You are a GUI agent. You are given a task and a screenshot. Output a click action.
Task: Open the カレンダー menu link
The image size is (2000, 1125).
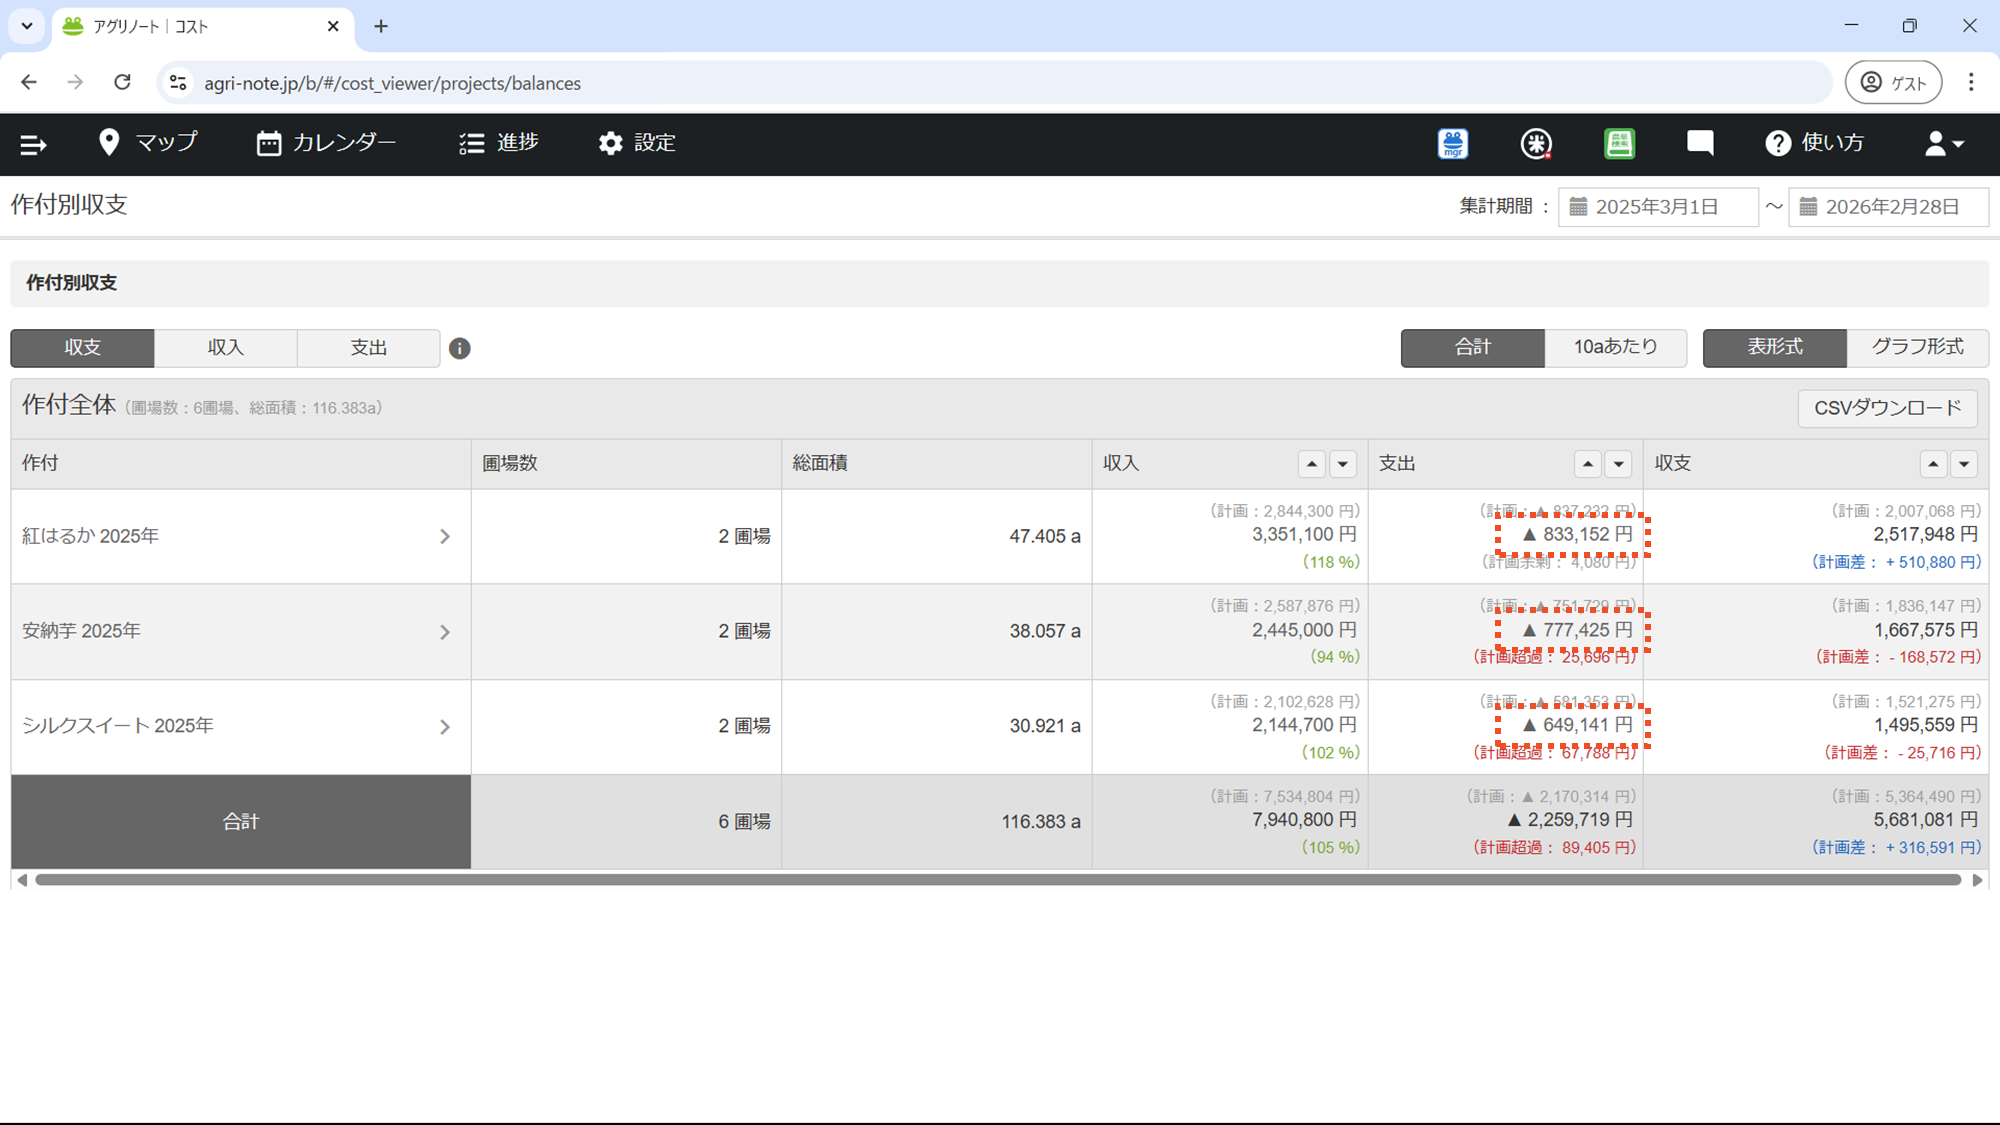click(326, 143)
